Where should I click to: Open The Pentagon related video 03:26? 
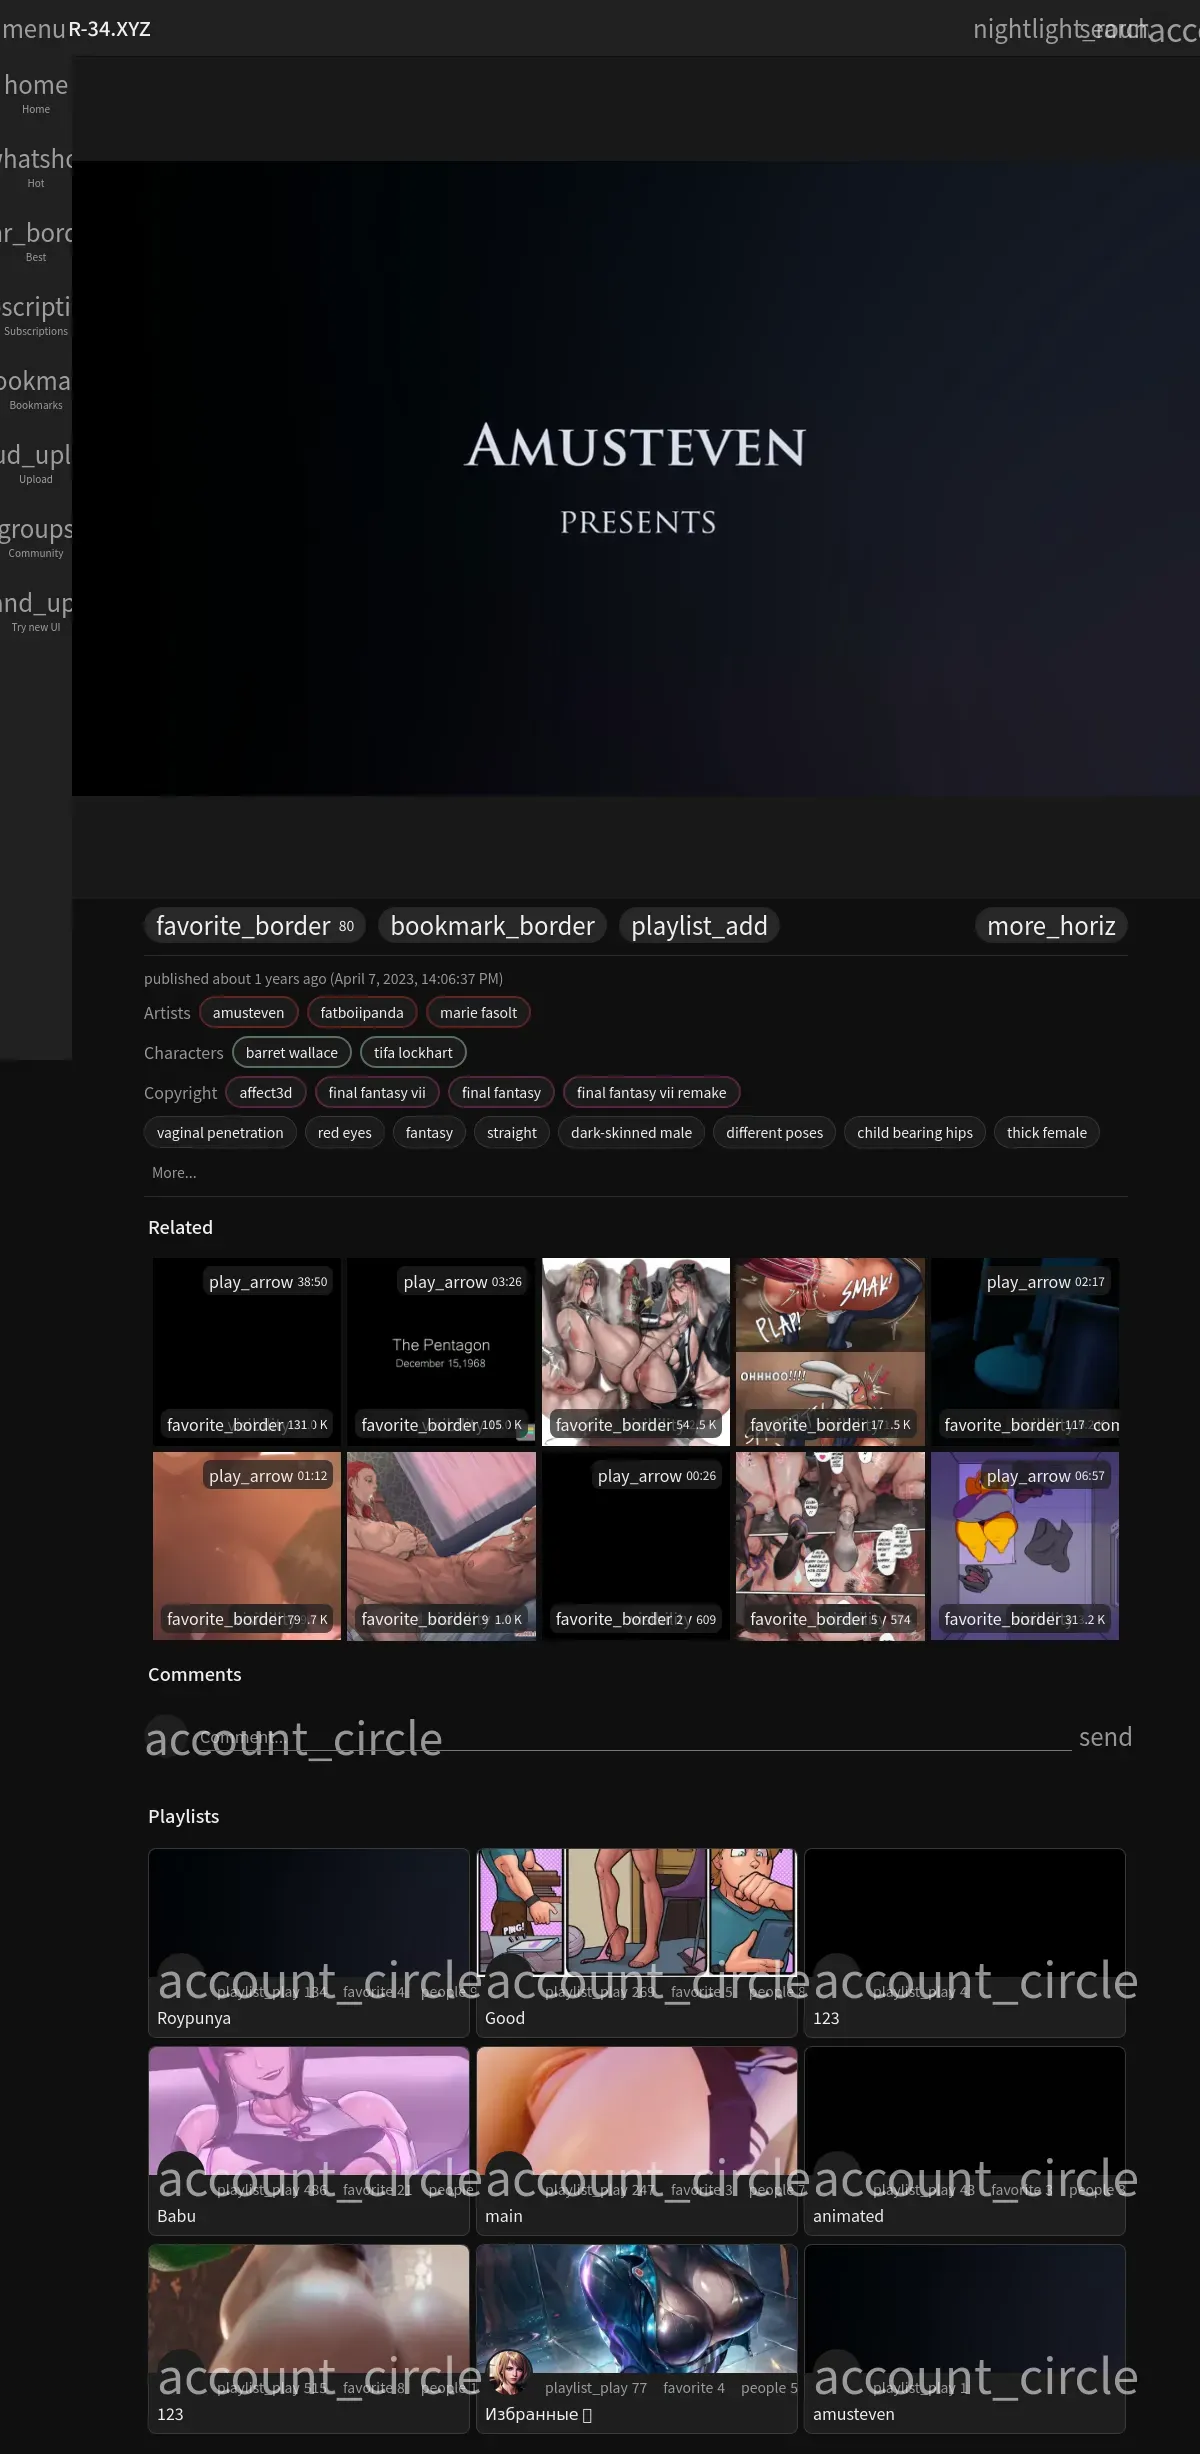pyautogui.click(x=441, y=1352)
